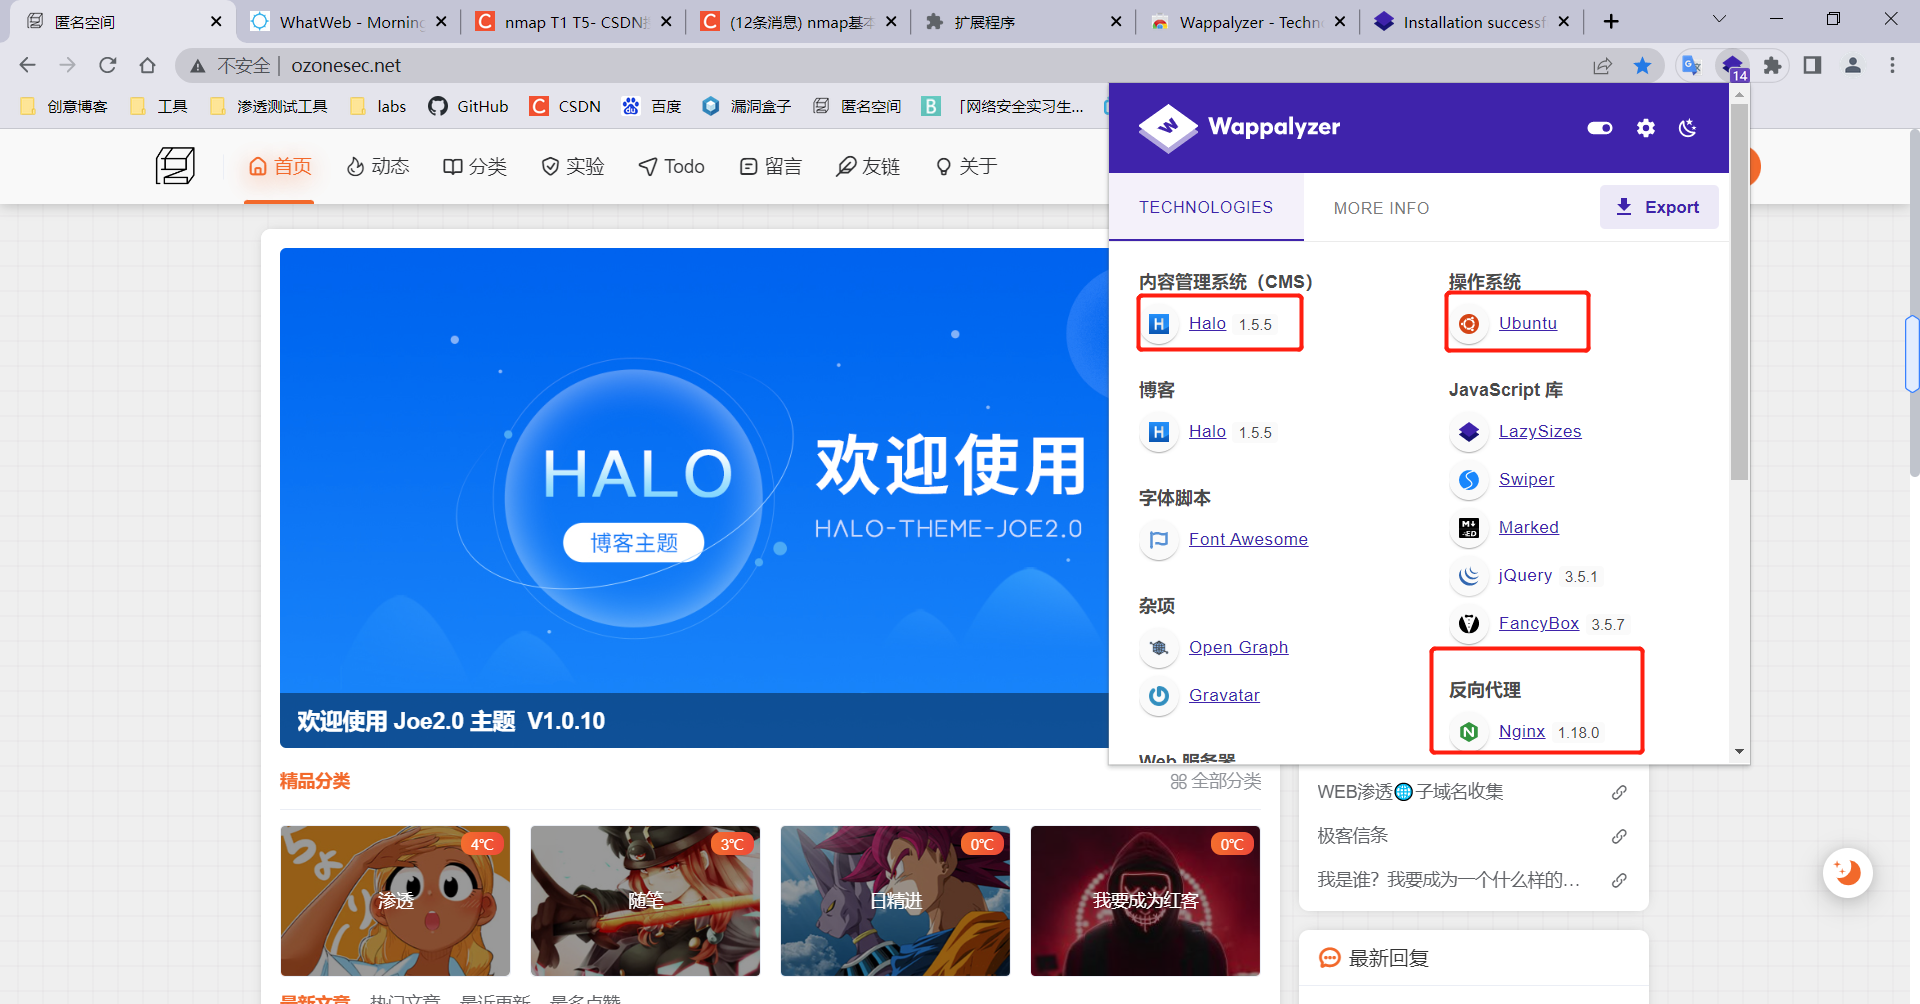1920x1004 pixels.
Task: Open the 实验 navigation item
Action: coord(573,166)
